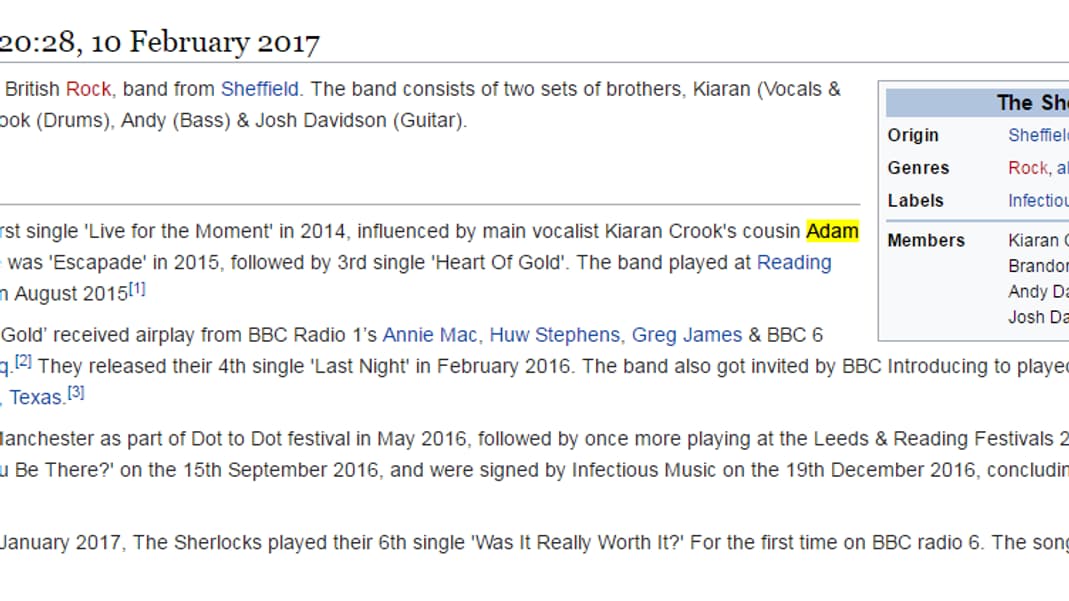1069x601 pixels.
Task: Visit the Huw Stephens article link
Action: (555, 335)
